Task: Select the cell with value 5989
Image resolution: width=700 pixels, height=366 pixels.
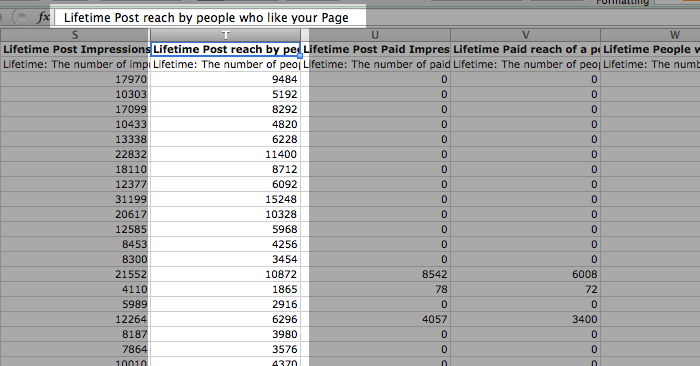Action: click(75, 304)
